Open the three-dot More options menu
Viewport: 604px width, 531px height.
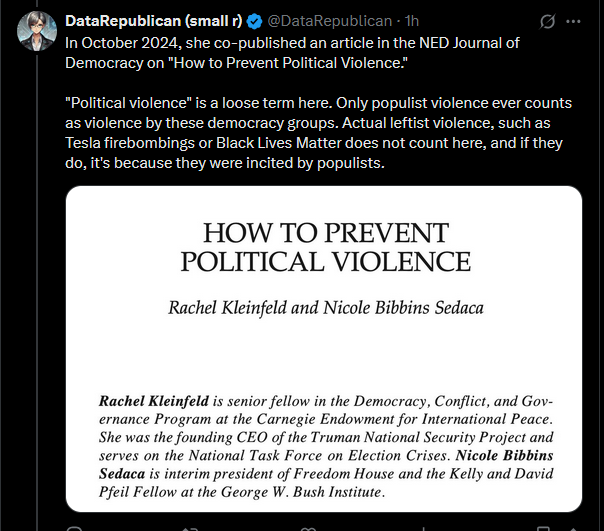(x=573, y=21)
